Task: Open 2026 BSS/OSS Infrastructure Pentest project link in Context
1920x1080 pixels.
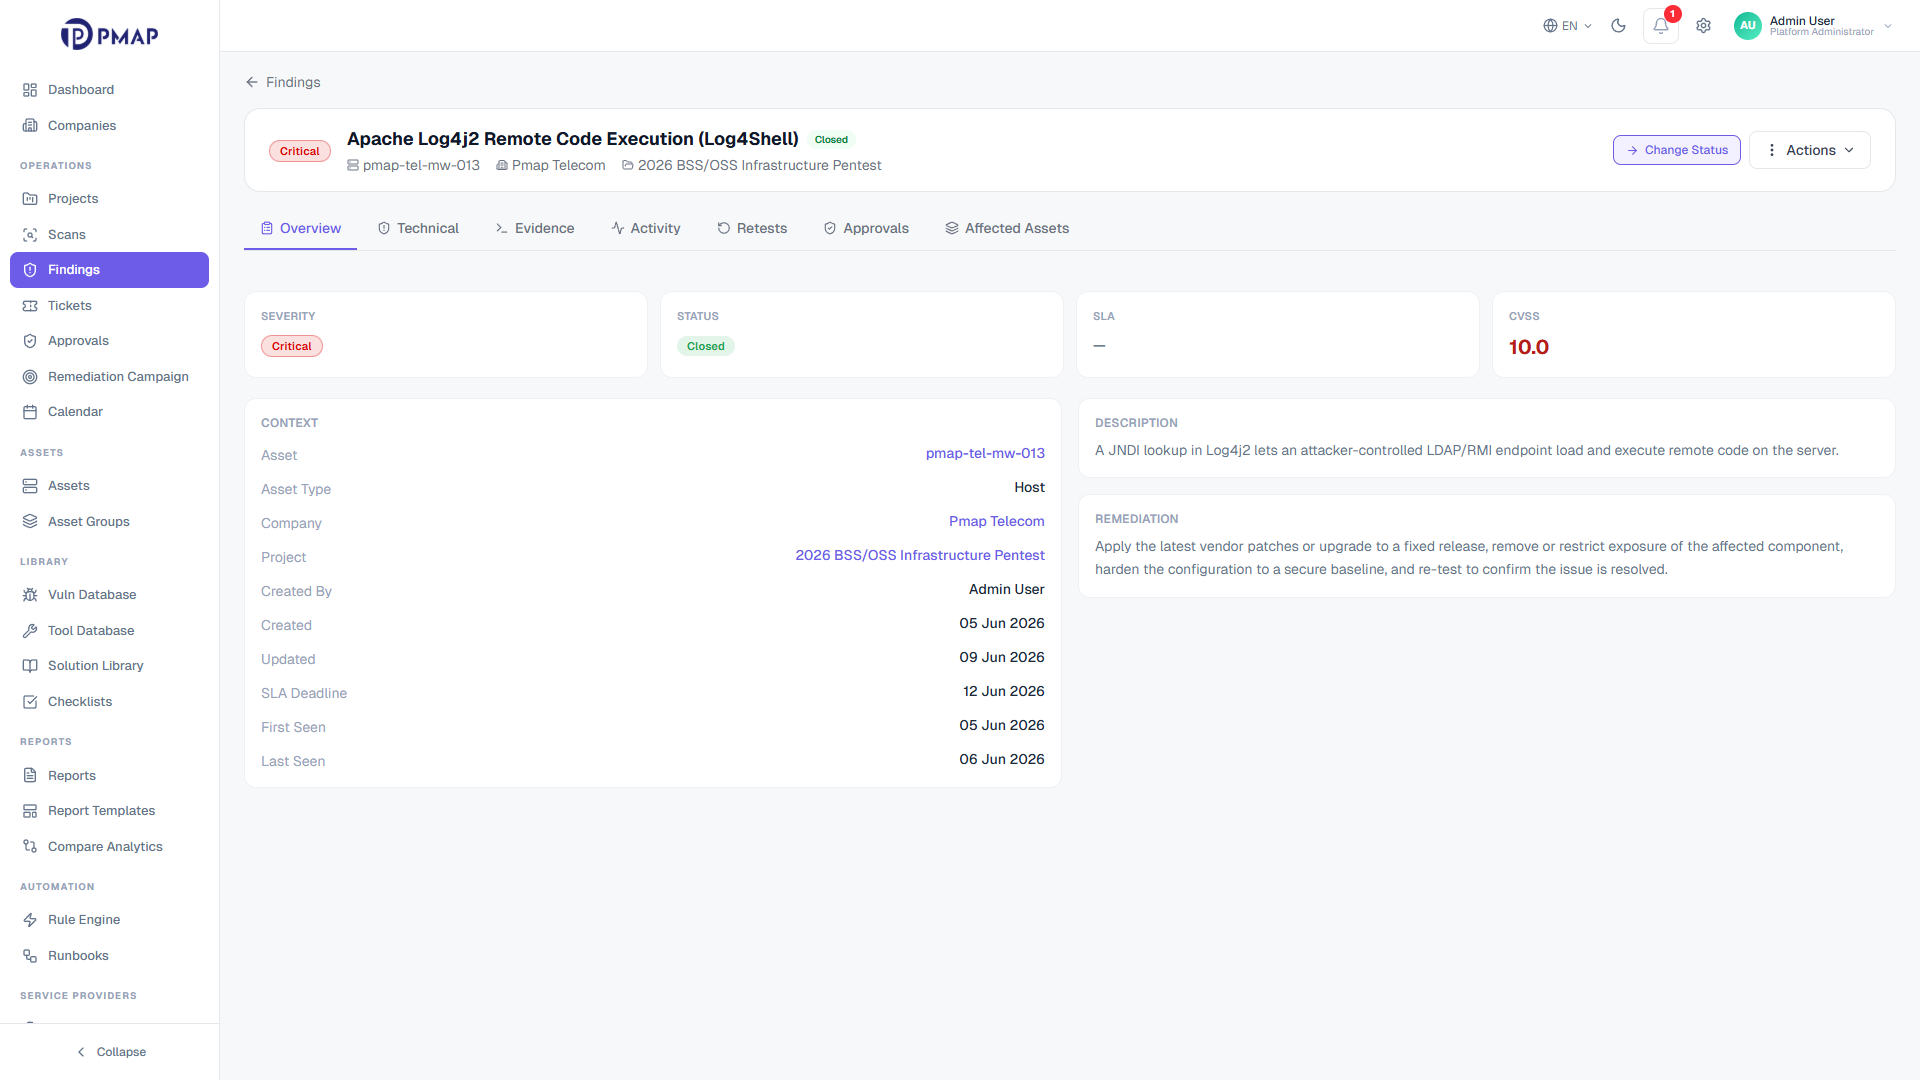Action: [920, 556]
